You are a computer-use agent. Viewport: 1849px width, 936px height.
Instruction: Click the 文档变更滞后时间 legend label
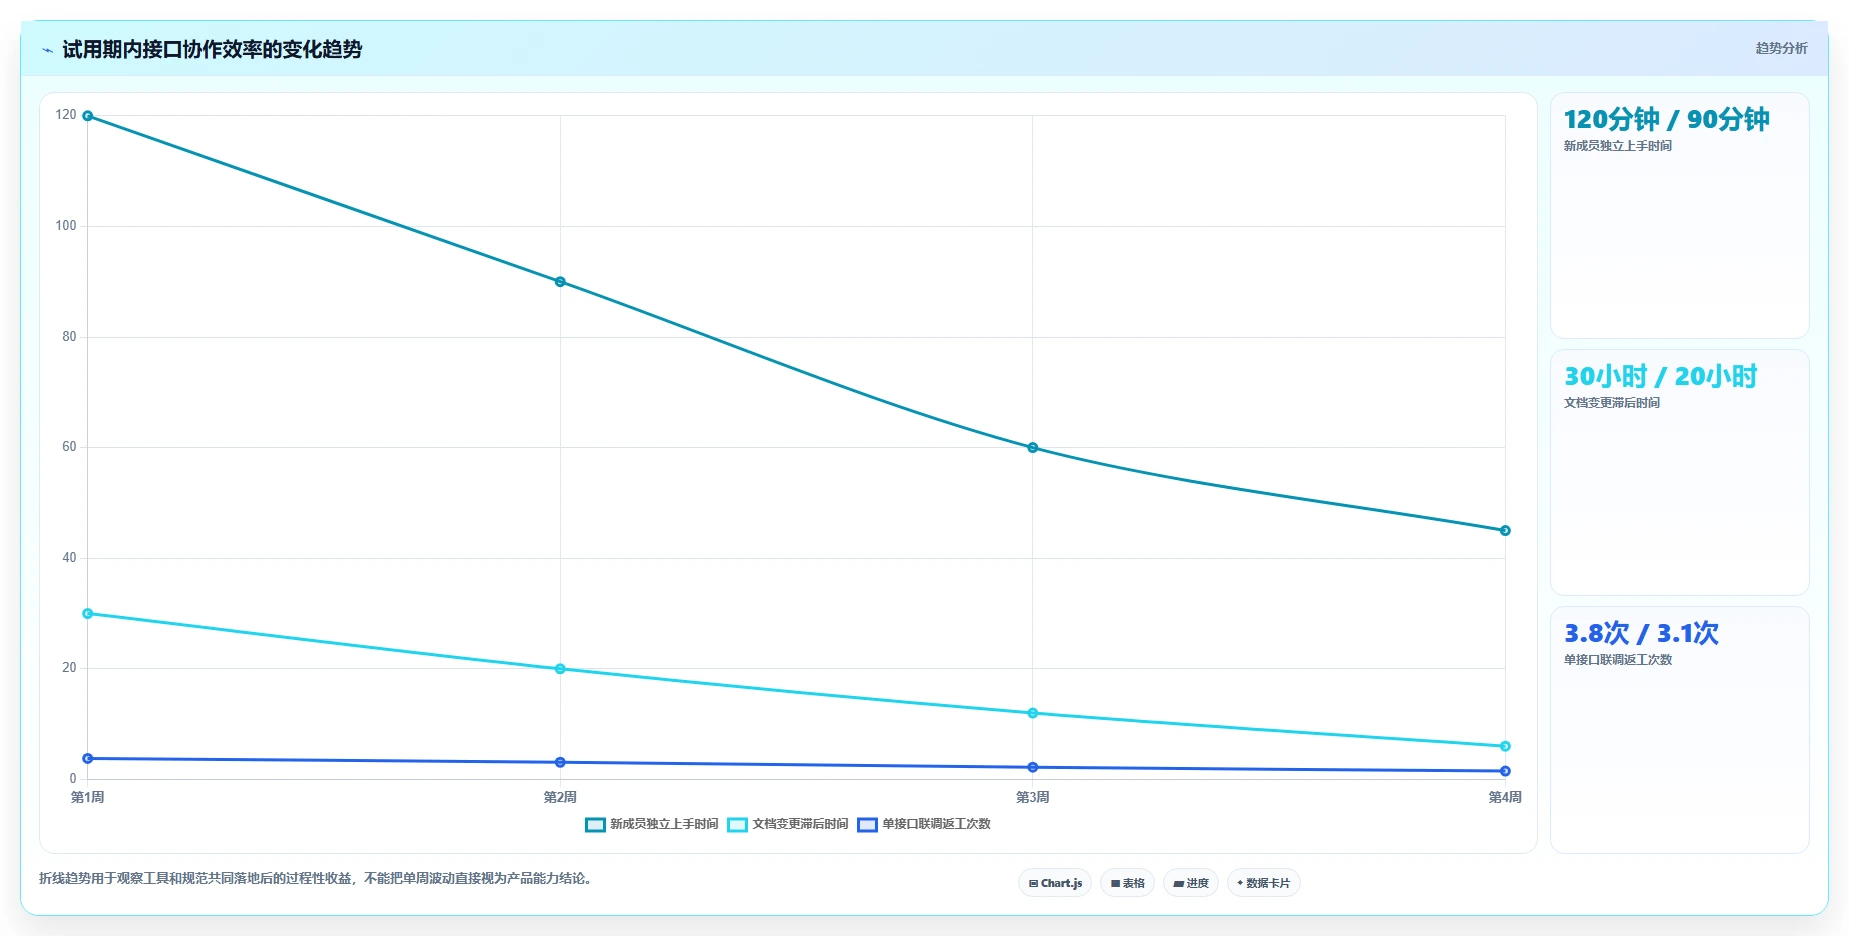tap(800, 824)
